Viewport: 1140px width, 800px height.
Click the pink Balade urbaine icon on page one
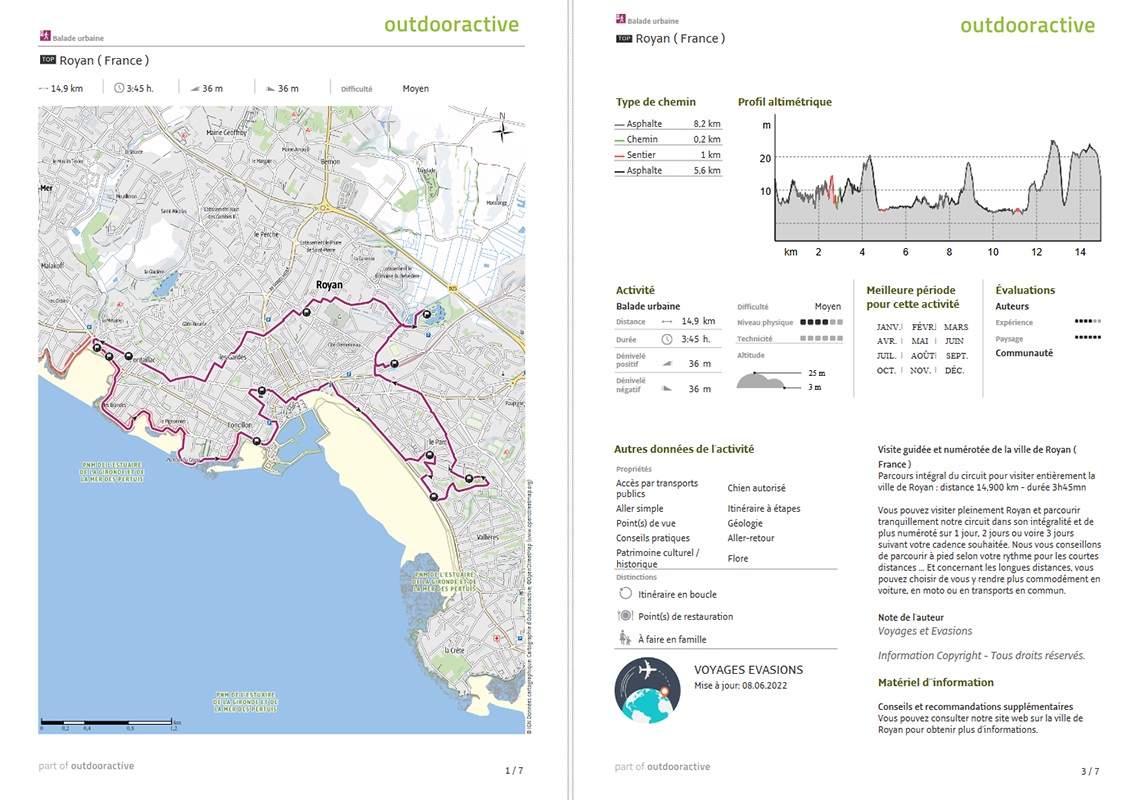45,36
